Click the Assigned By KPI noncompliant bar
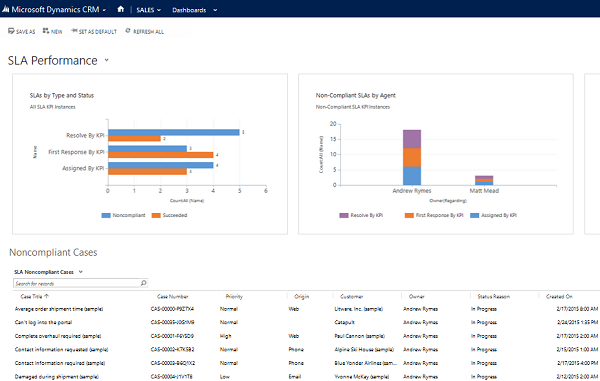Image resolution: width=600 pixels, height=381 pixels. point(161,165)
